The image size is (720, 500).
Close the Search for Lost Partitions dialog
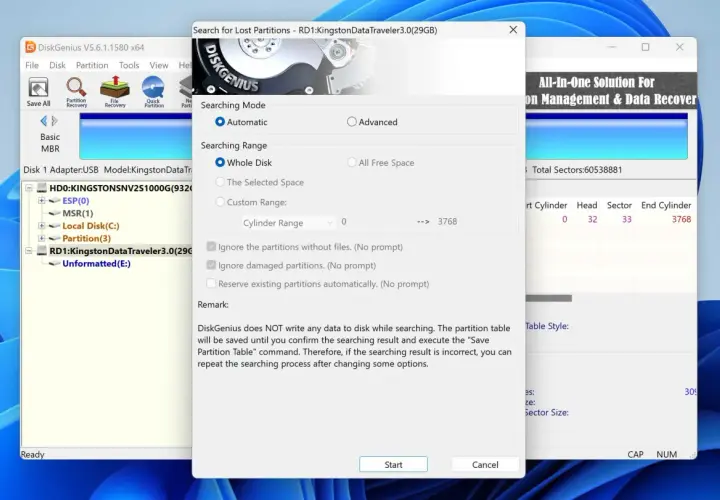(x=513, y=30)
